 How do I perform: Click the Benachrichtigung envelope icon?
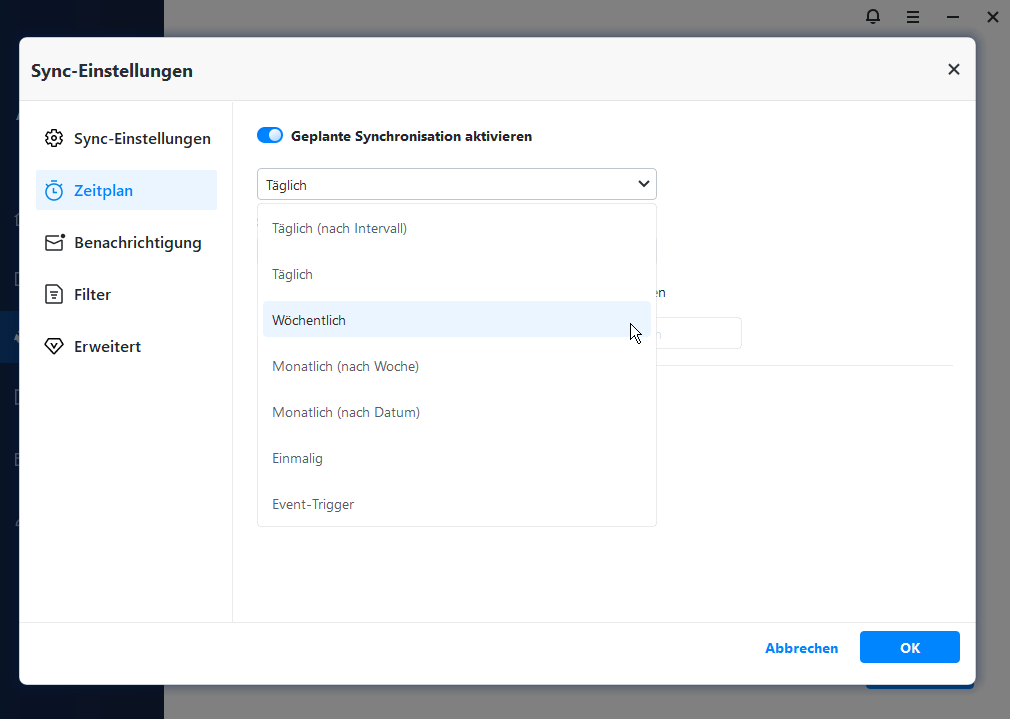tap(54, 243)
